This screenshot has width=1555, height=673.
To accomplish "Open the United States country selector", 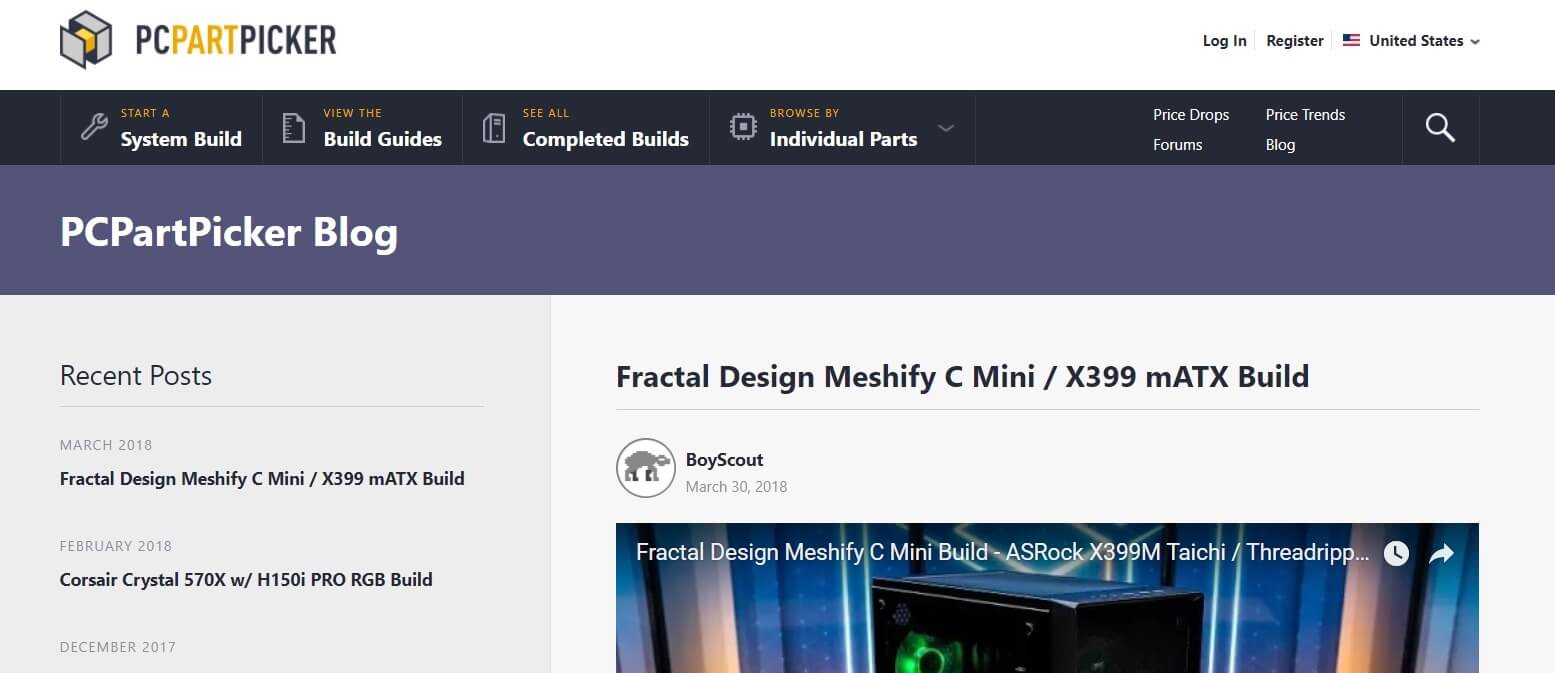I will (1416, 41).
